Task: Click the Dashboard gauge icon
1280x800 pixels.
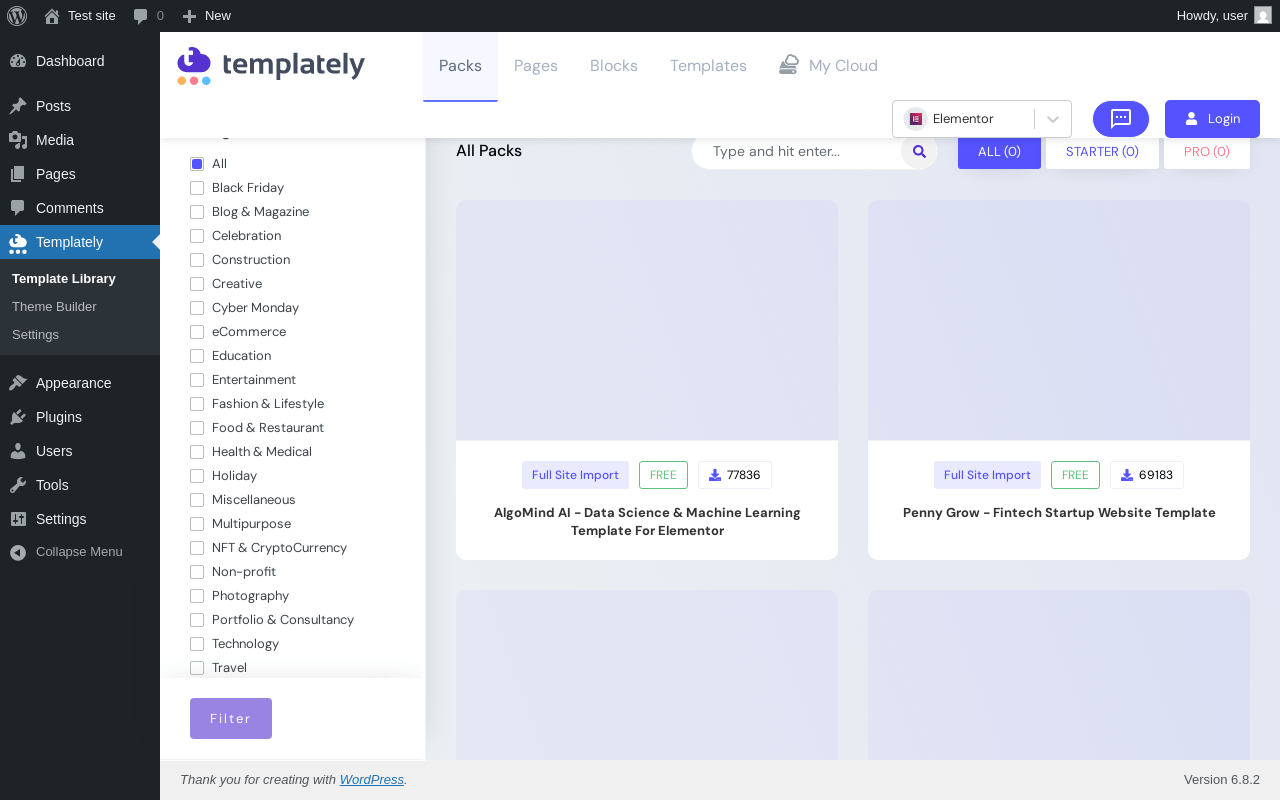Action: point(18,61)
